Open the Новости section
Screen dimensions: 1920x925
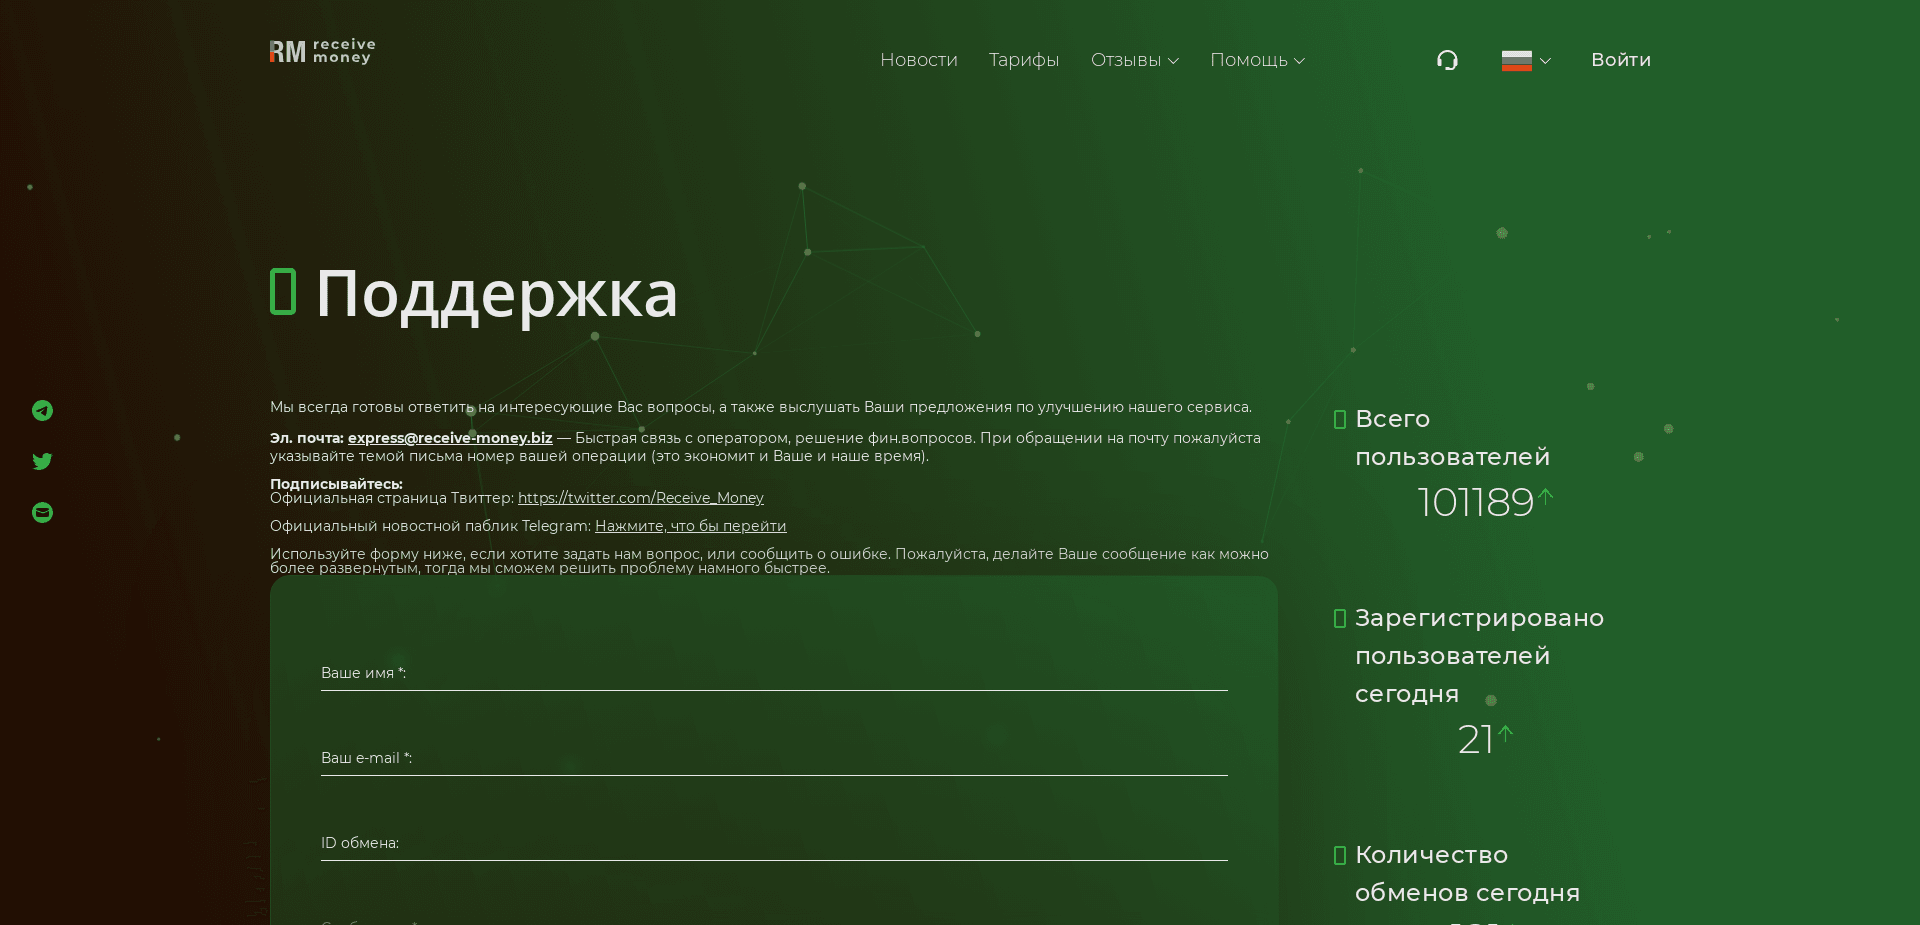[x=918, y=60]
